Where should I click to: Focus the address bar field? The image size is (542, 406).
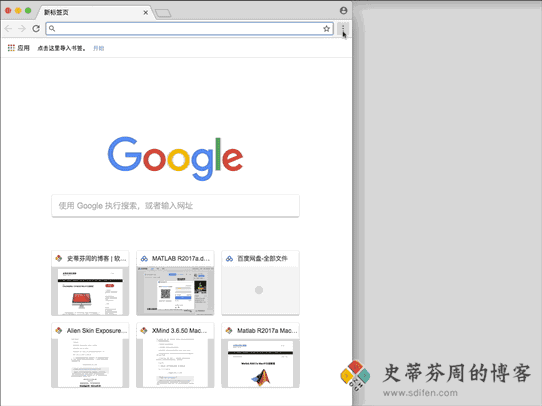[x=189, y=29]
